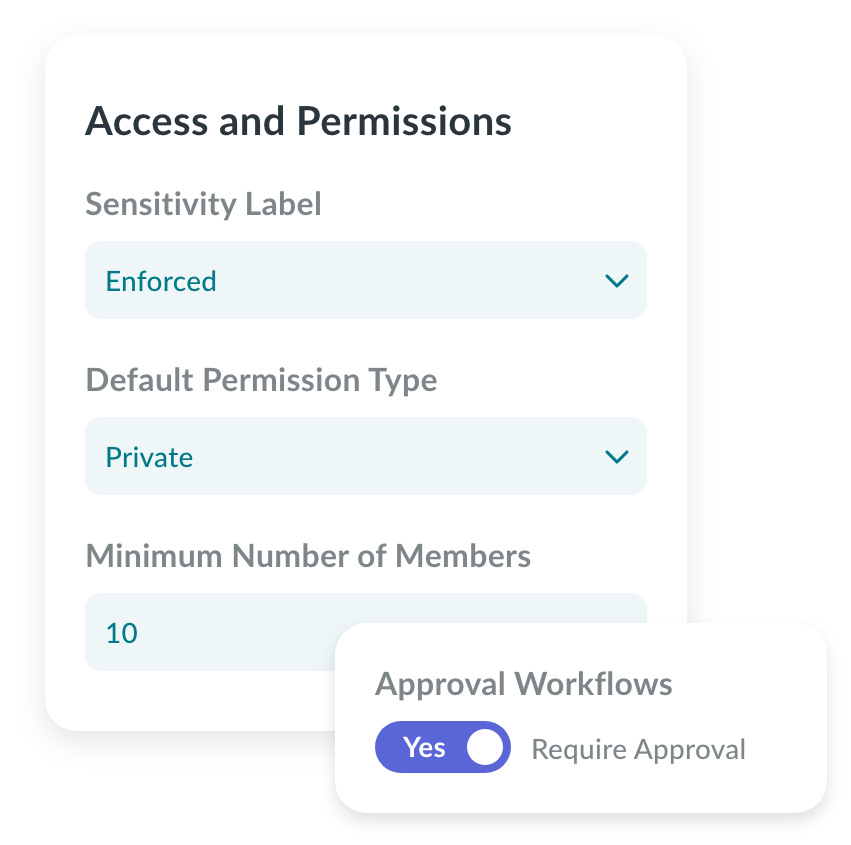The width and height of the screenshot is (851, 845).
Task: Expand the Default Permission Type selector
Action: pyautogui.click(x=366, y=456)
